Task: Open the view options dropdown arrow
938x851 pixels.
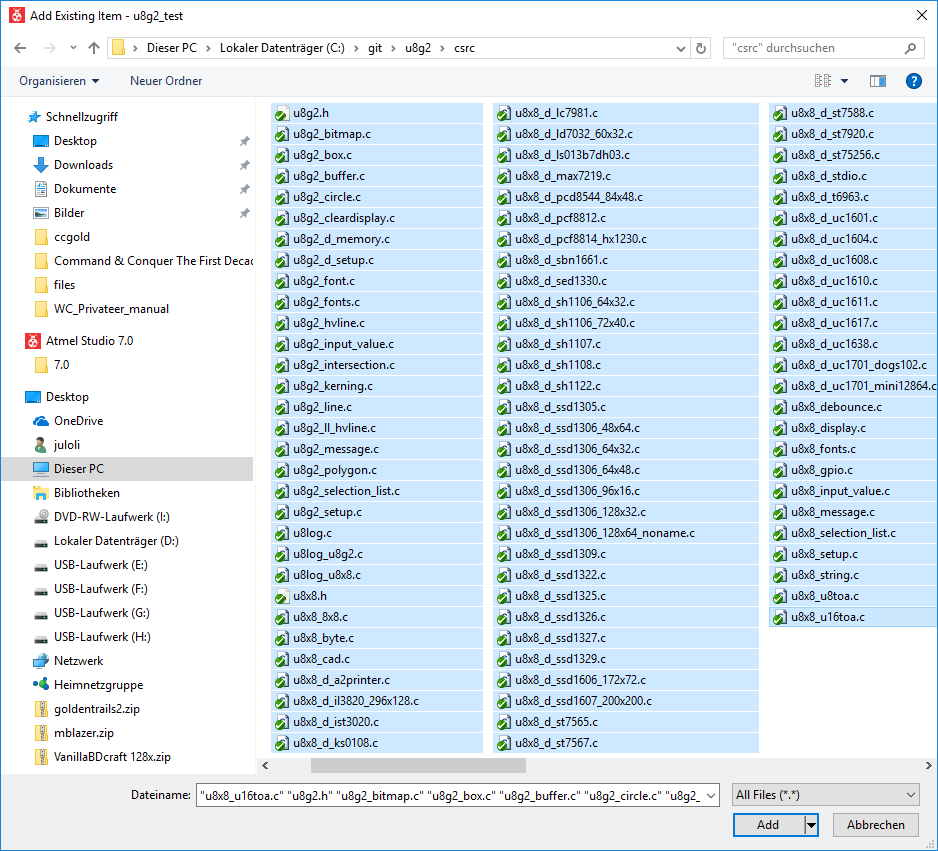Action: point(844,81)
